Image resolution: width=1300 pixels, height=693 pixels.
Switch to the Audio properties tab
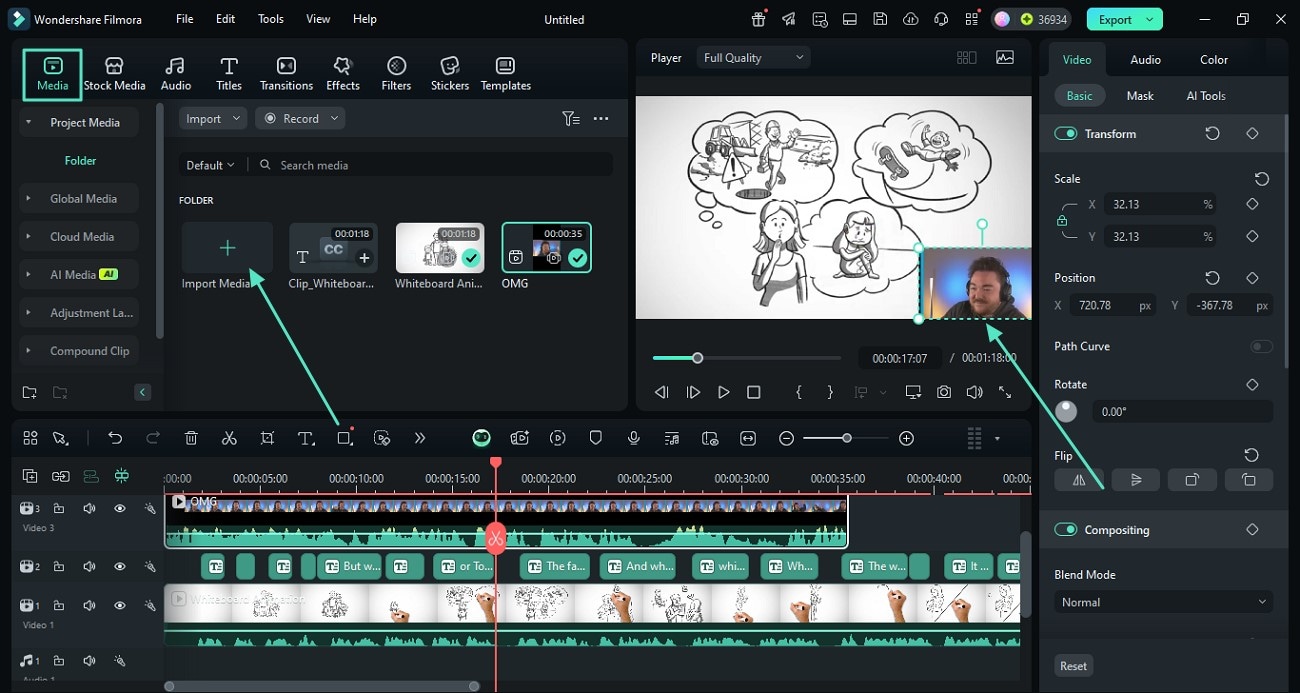[x=1145, y=59]
